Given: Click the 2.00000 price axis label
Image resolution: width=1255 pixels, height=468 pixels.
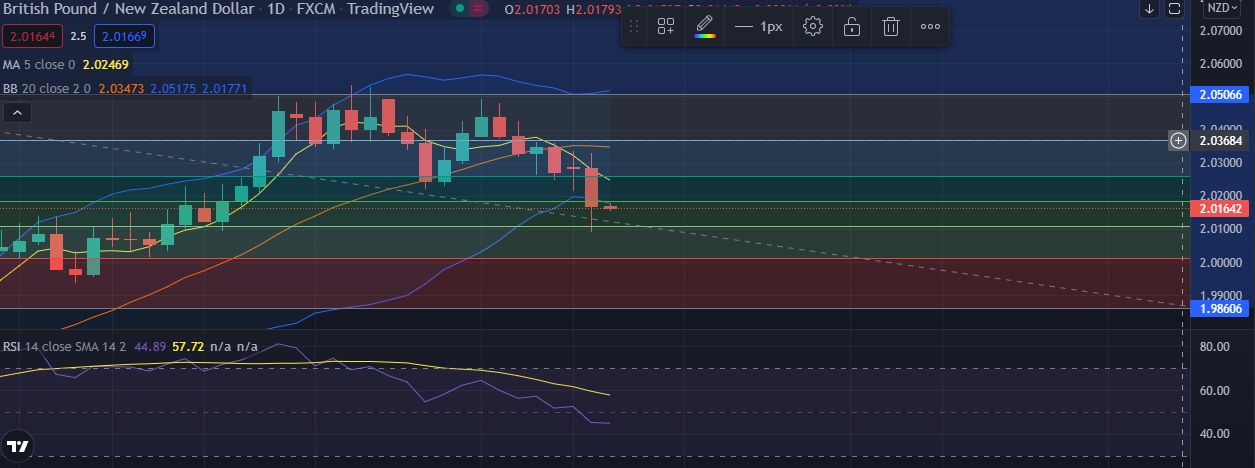Looking at the screenshot, I should [1219, 262].
